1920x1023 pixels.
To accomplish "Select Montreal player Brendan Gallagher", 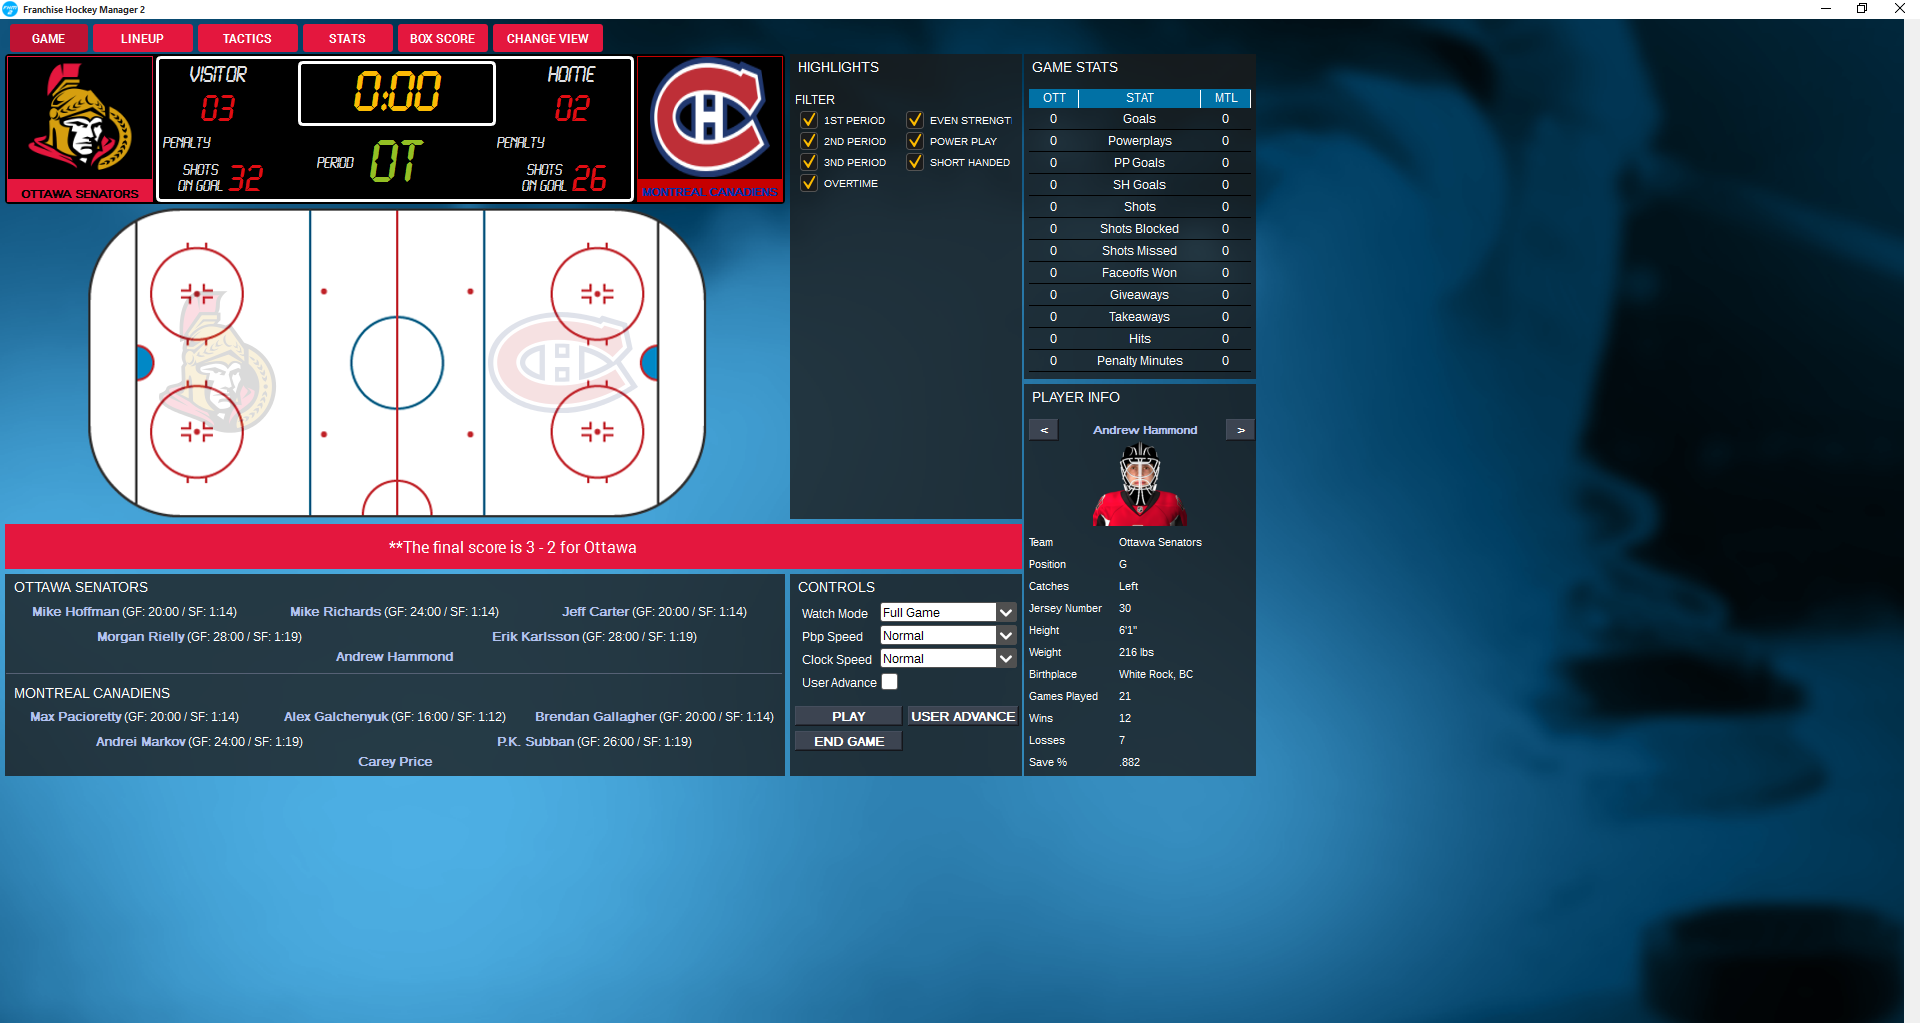I will [x=595, y=717].
